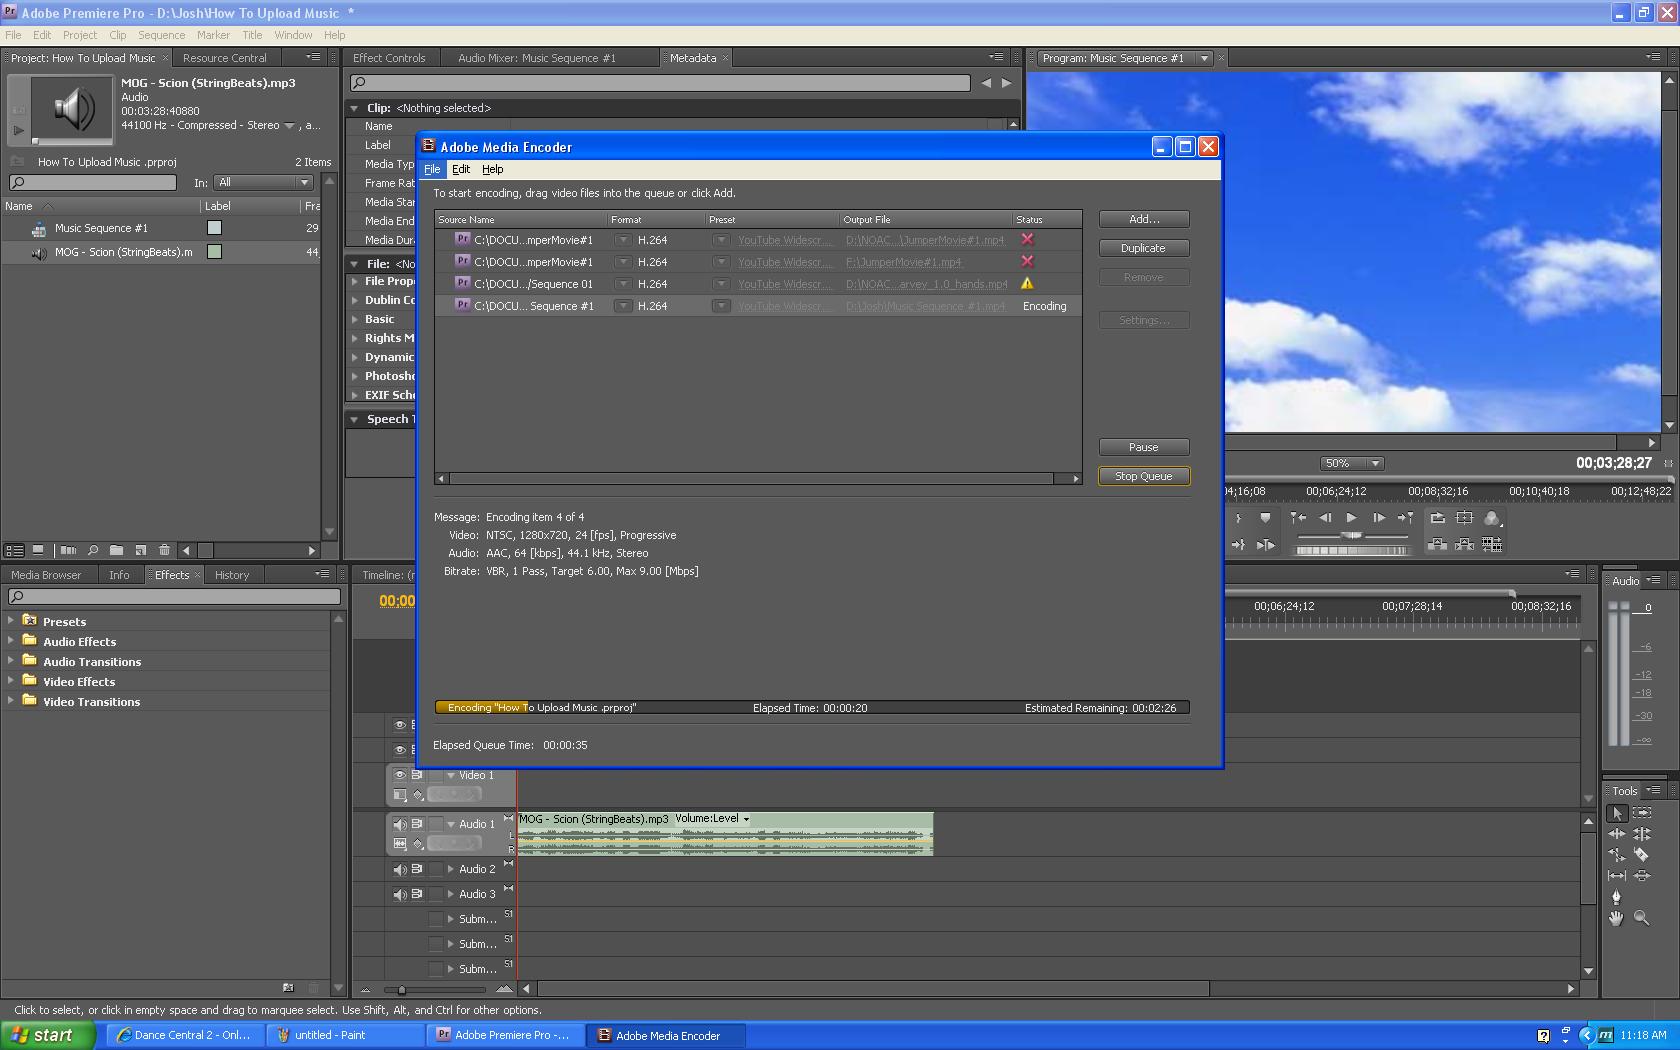Viewport: 1680px width, 1050px height.
Task: Step back one frame in Program monitor
Action: click(1325, 518)
